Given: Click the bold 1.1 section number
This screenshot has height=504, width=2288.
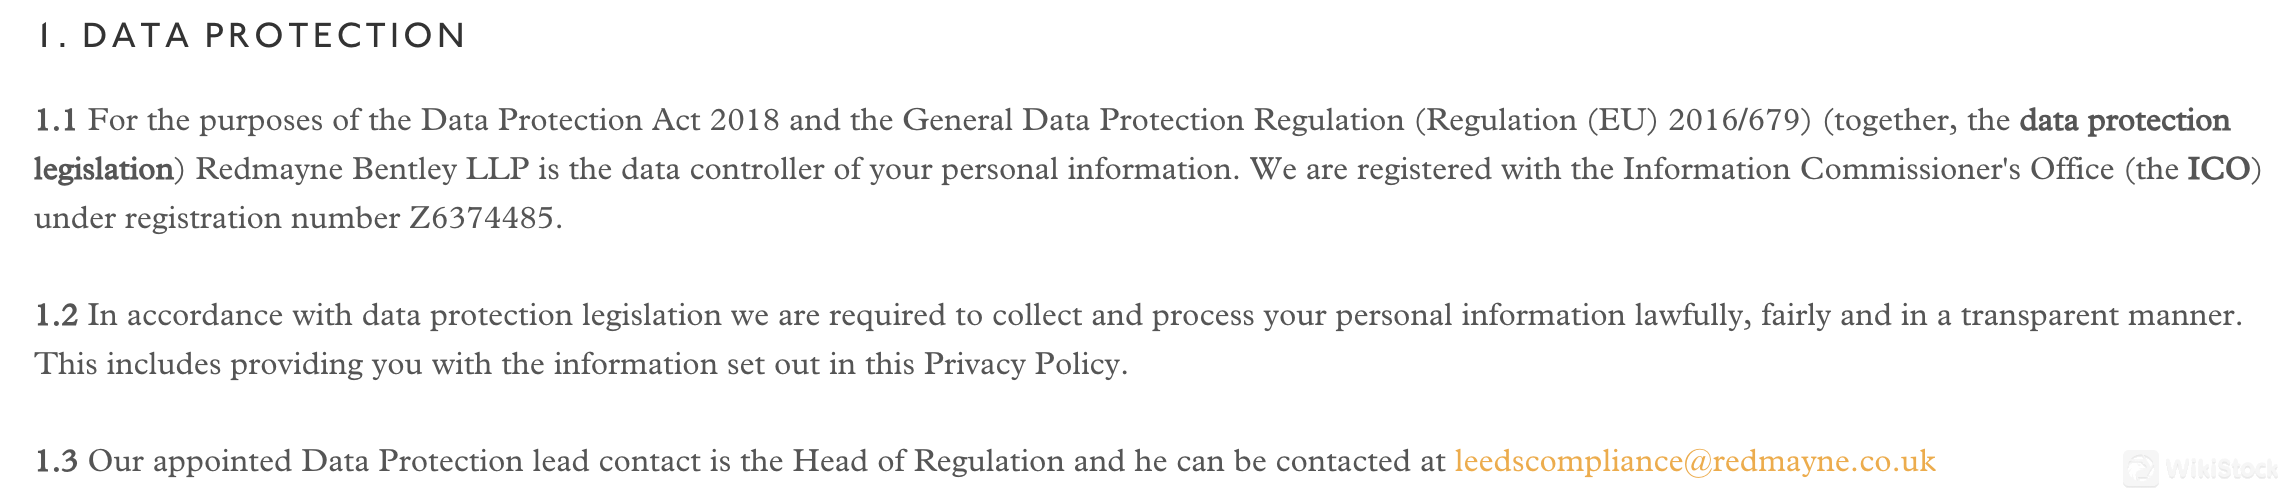Looking at the screenshot, I should [x=56, y=120].
